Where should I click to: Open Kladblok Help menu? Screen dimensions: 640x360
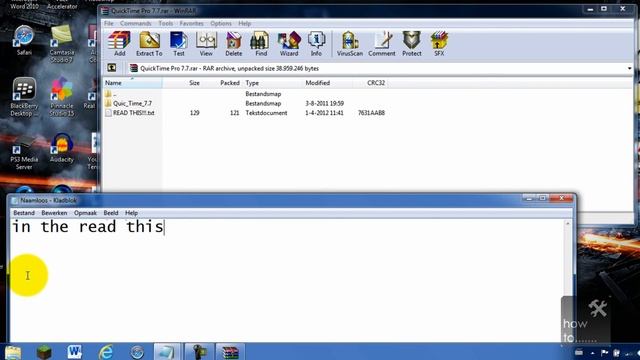131,213
